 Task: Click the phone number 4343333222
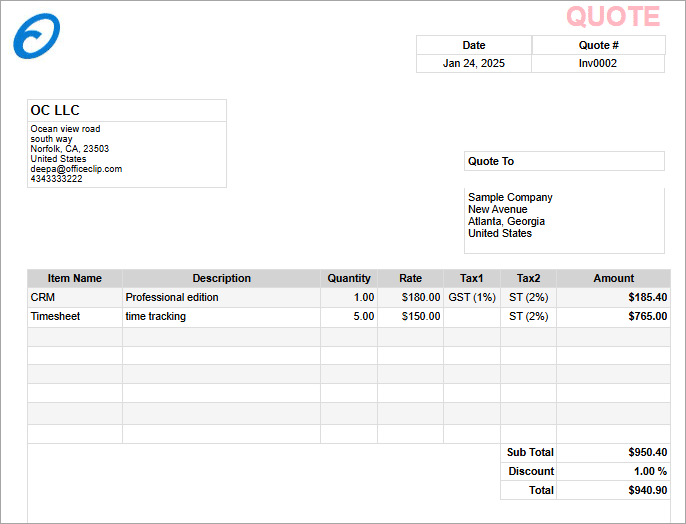point(57,179)
